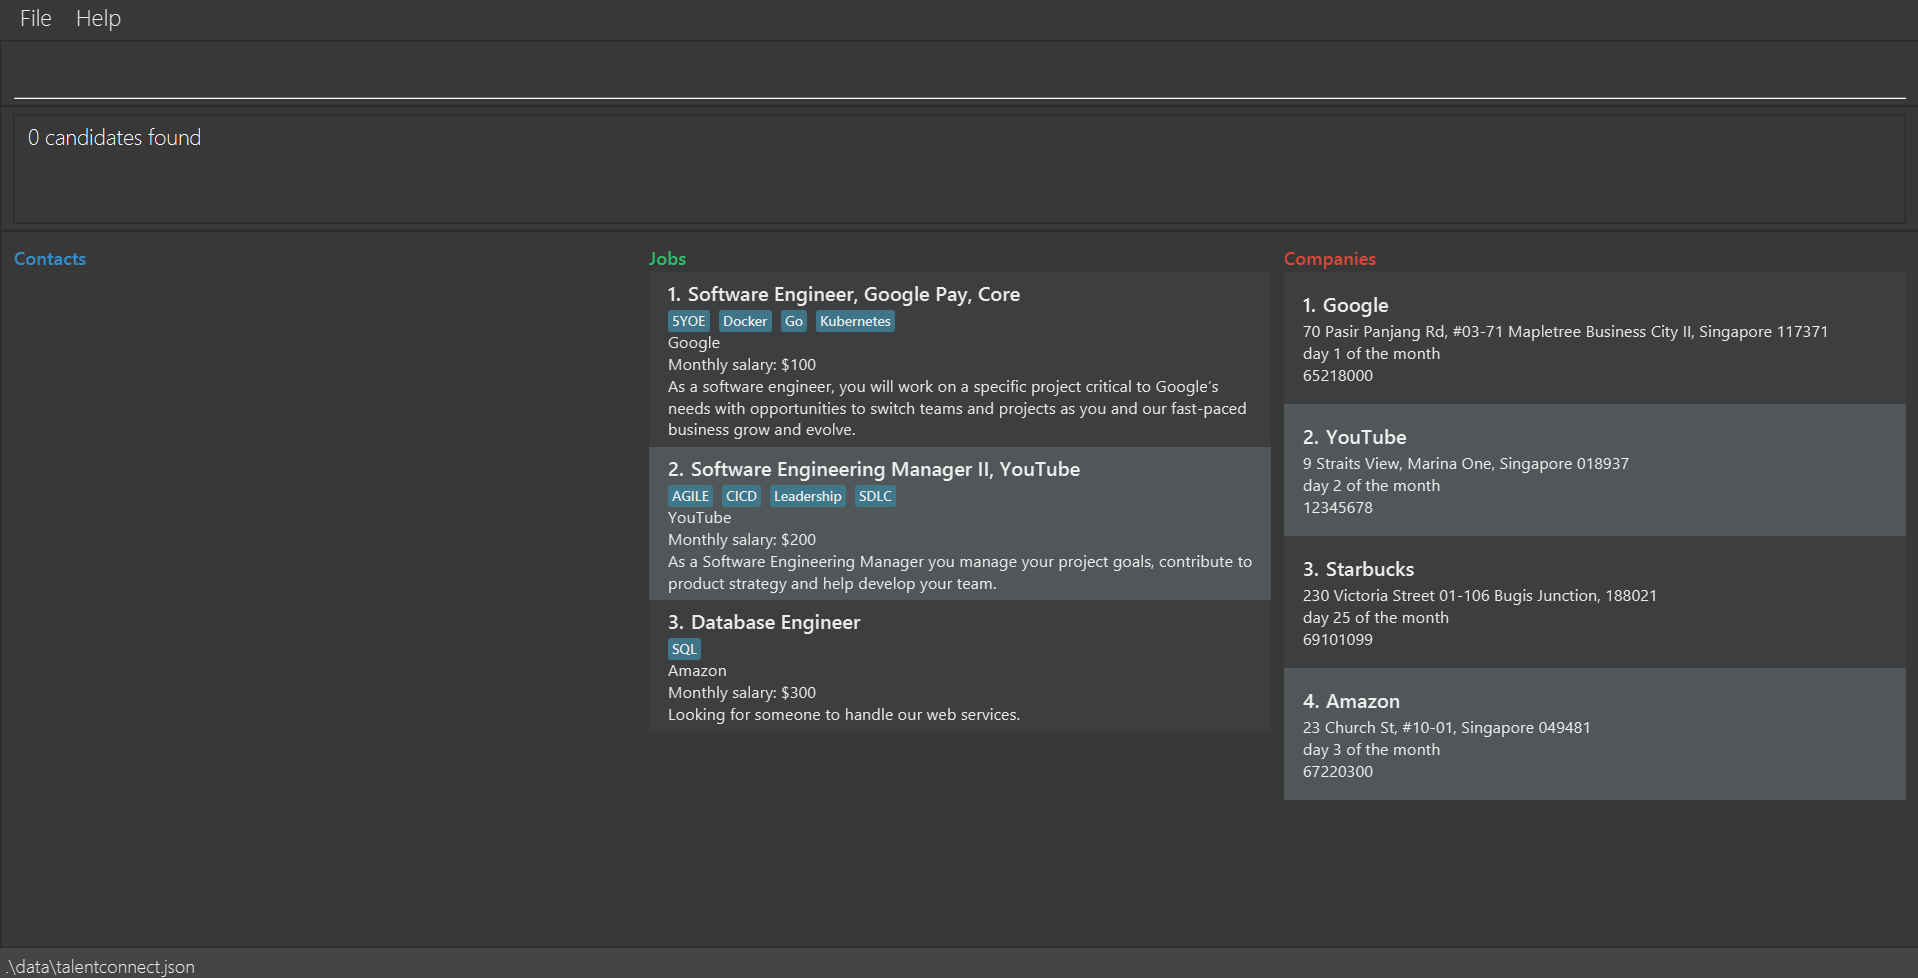Click the Go tag
The height and width of the screenshot is (978, 1918).
794,321
